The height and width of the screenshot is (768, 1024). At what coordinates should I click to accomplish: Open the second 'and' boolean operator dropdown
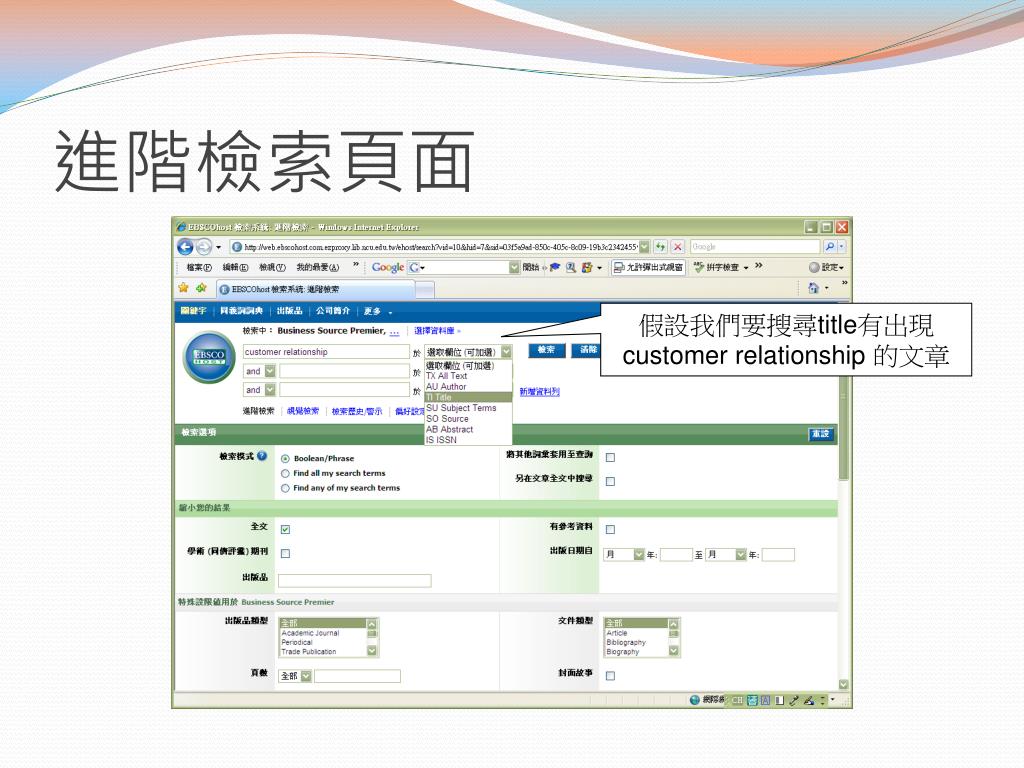(270, 390)
